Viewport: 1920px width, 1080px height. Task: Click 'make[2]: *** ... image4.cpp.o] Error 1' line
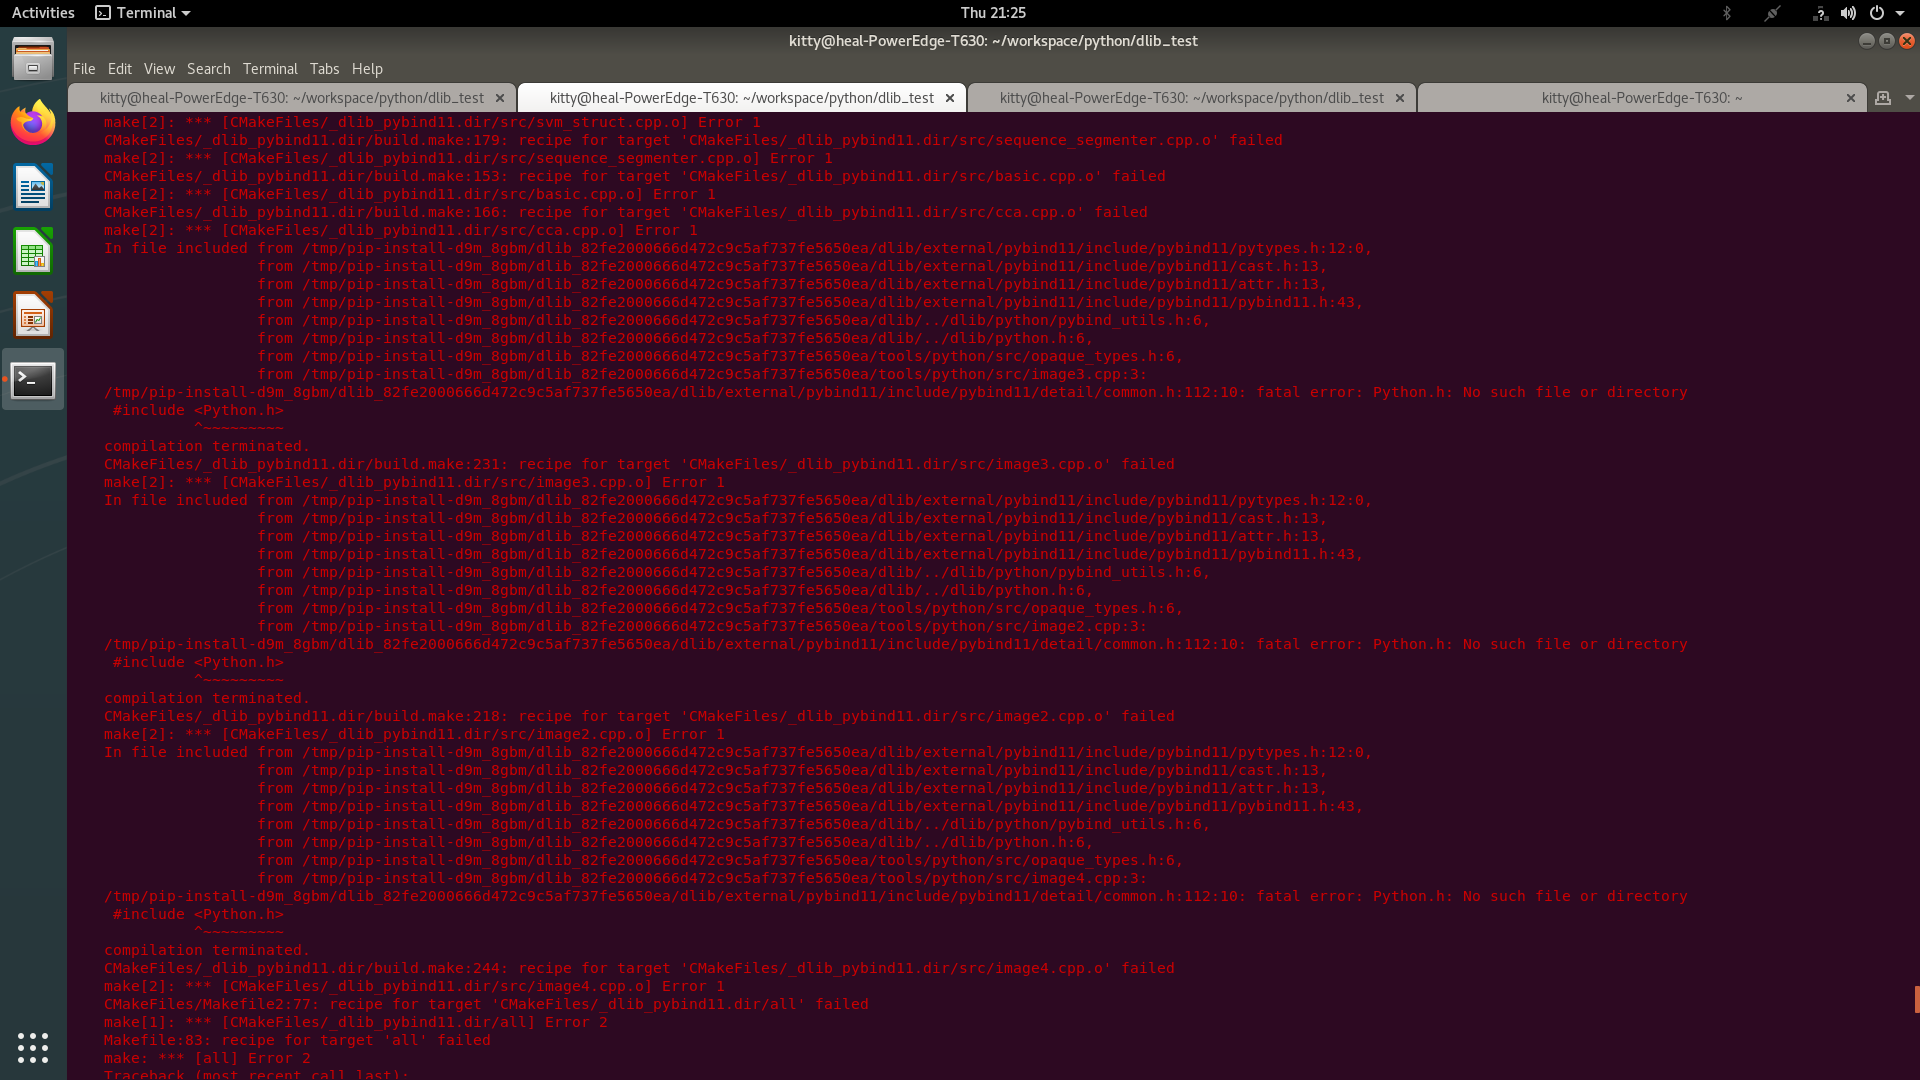(x=414, y=987)
